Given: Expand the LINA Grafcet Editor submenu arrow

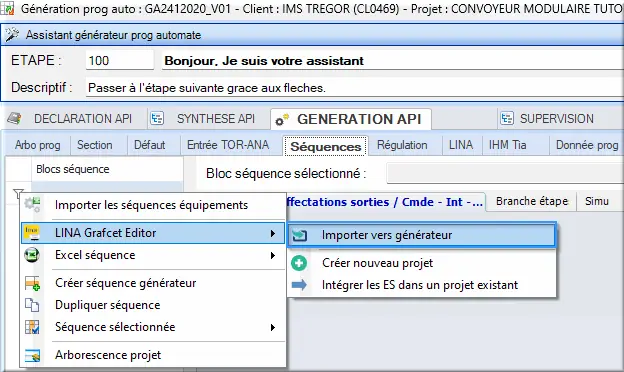Looking at the screenshot, I should click(273, 233).
